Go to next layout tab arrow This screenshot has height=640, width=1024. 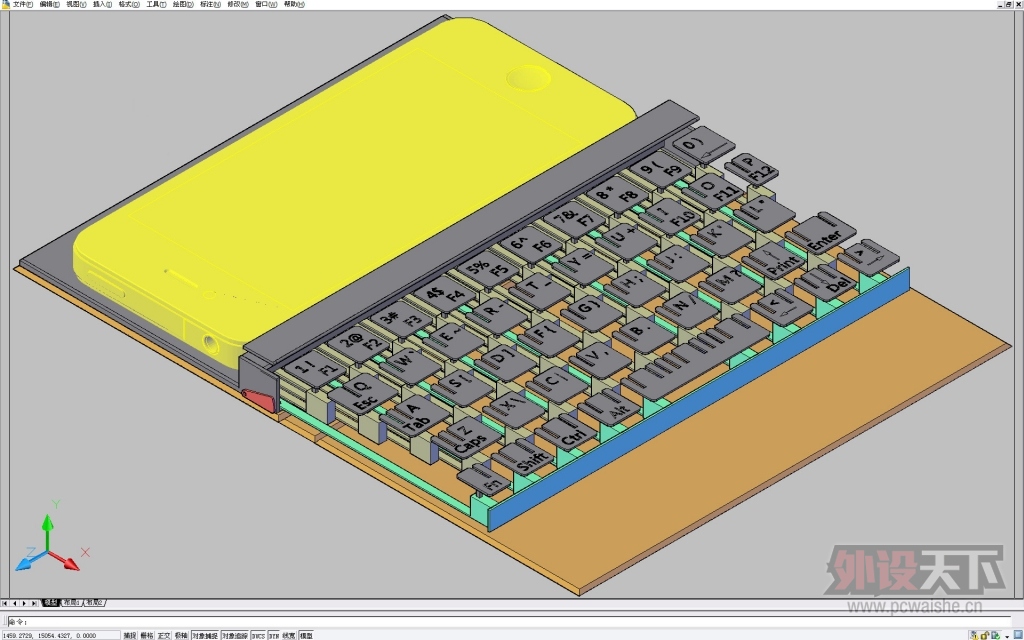tap(25, 603)
